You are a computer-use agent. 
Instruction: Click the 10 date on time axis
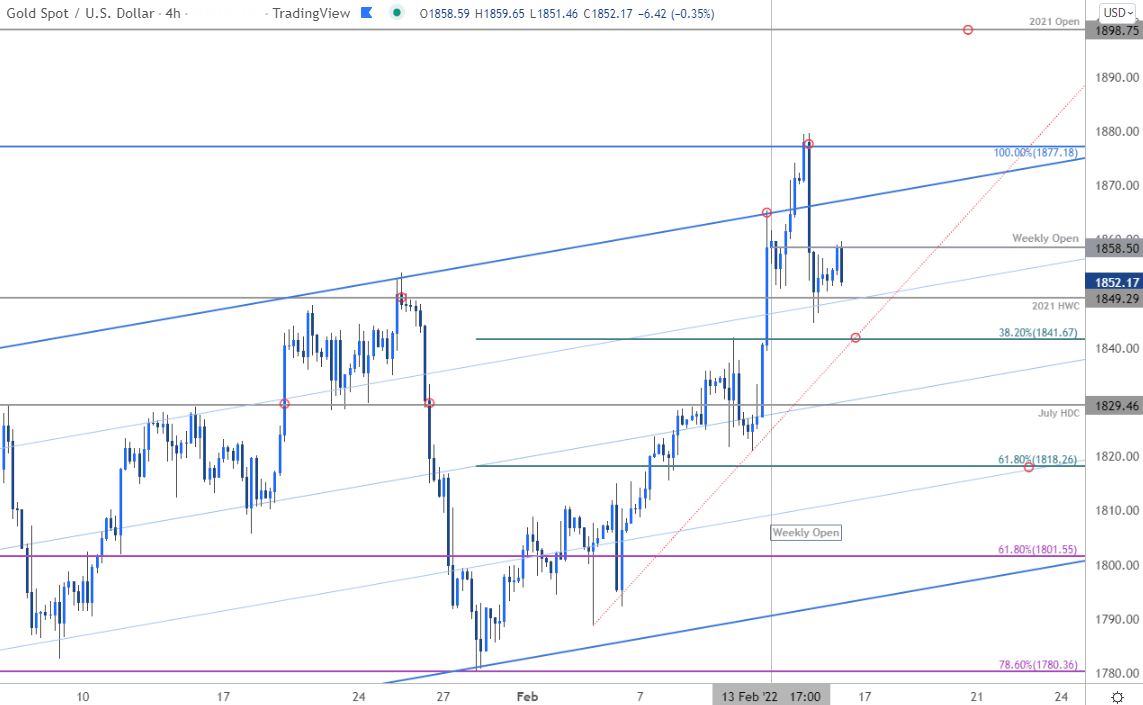click(x=82, y=696)
